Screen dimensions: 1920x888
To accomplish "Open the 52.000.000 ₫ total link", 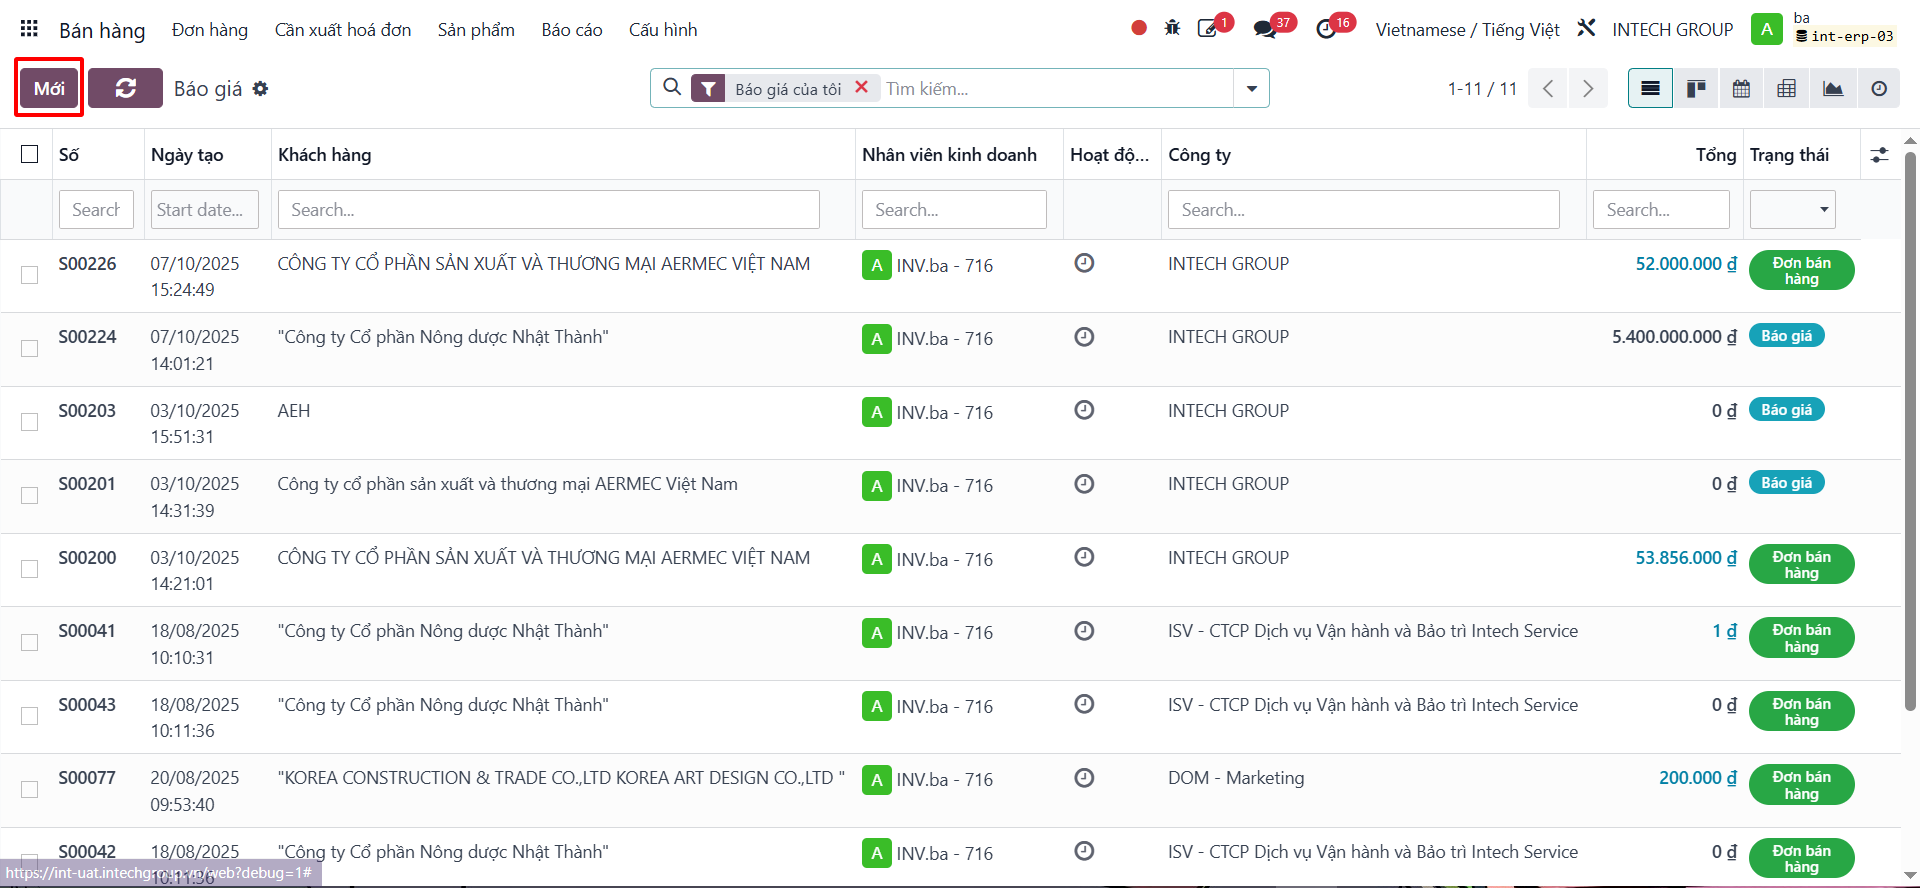I will (1686, 264).
